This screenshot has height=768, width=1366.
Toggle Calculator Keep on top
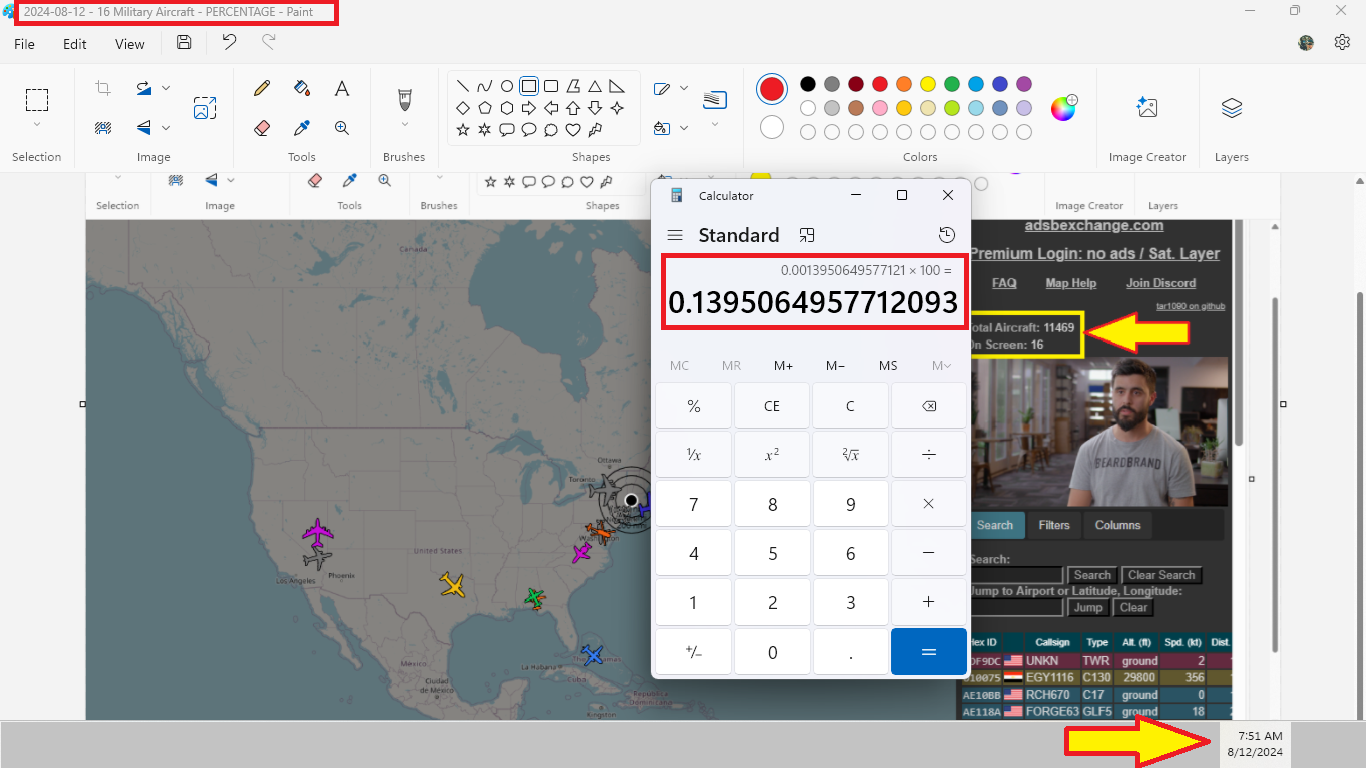807,235
